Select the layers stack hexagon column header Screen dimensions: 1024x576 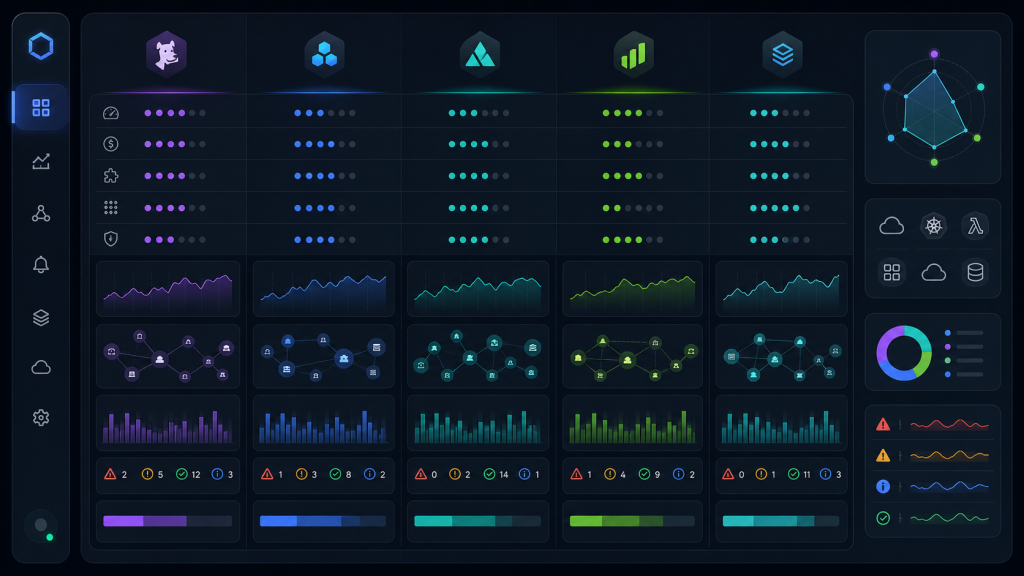[x=782, y=54]
